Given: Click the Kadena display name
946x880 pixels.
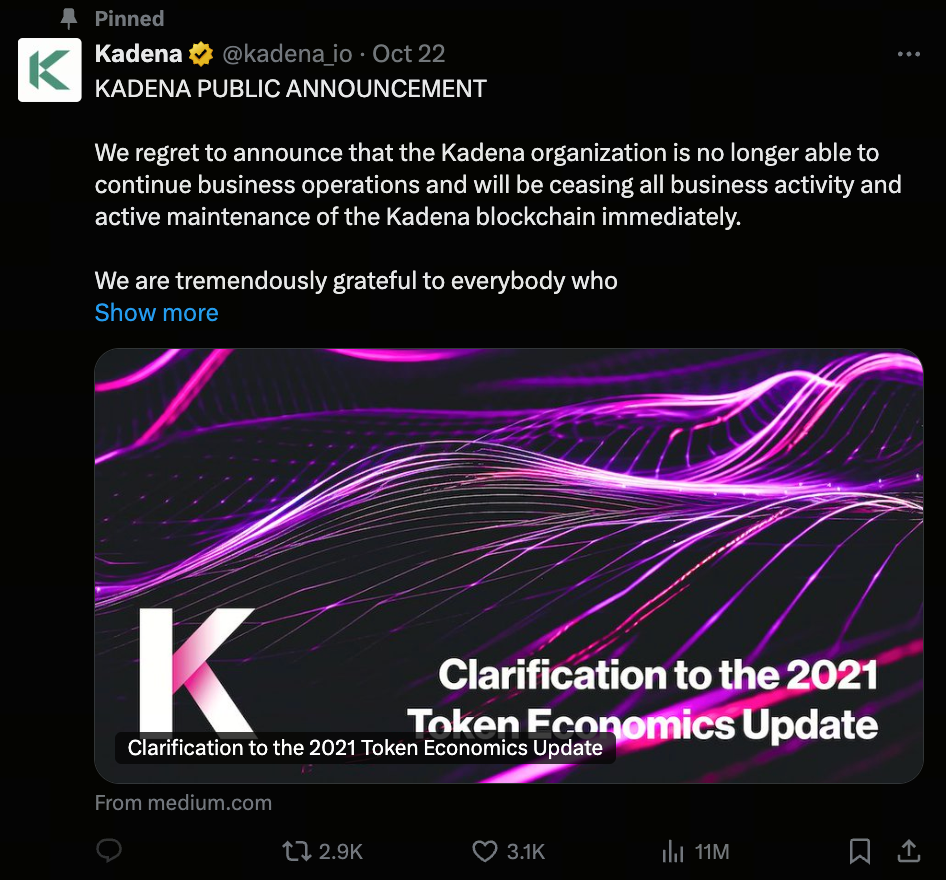Looking at the screenshot, I should point(138,54).
